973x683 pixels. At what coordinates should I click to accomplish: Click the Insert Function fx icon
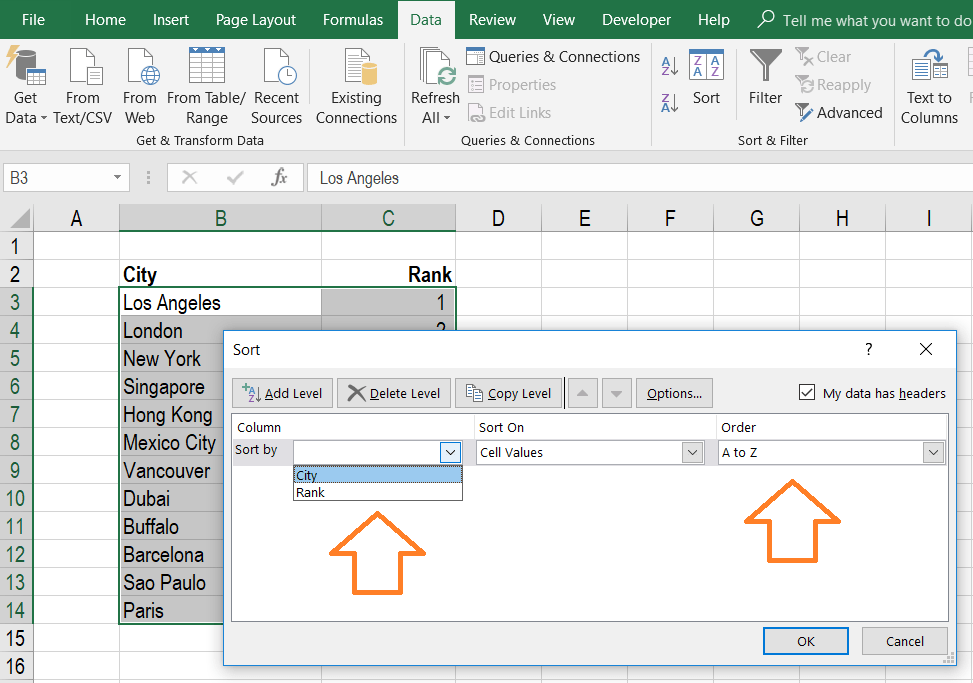[x=279, y=177]
